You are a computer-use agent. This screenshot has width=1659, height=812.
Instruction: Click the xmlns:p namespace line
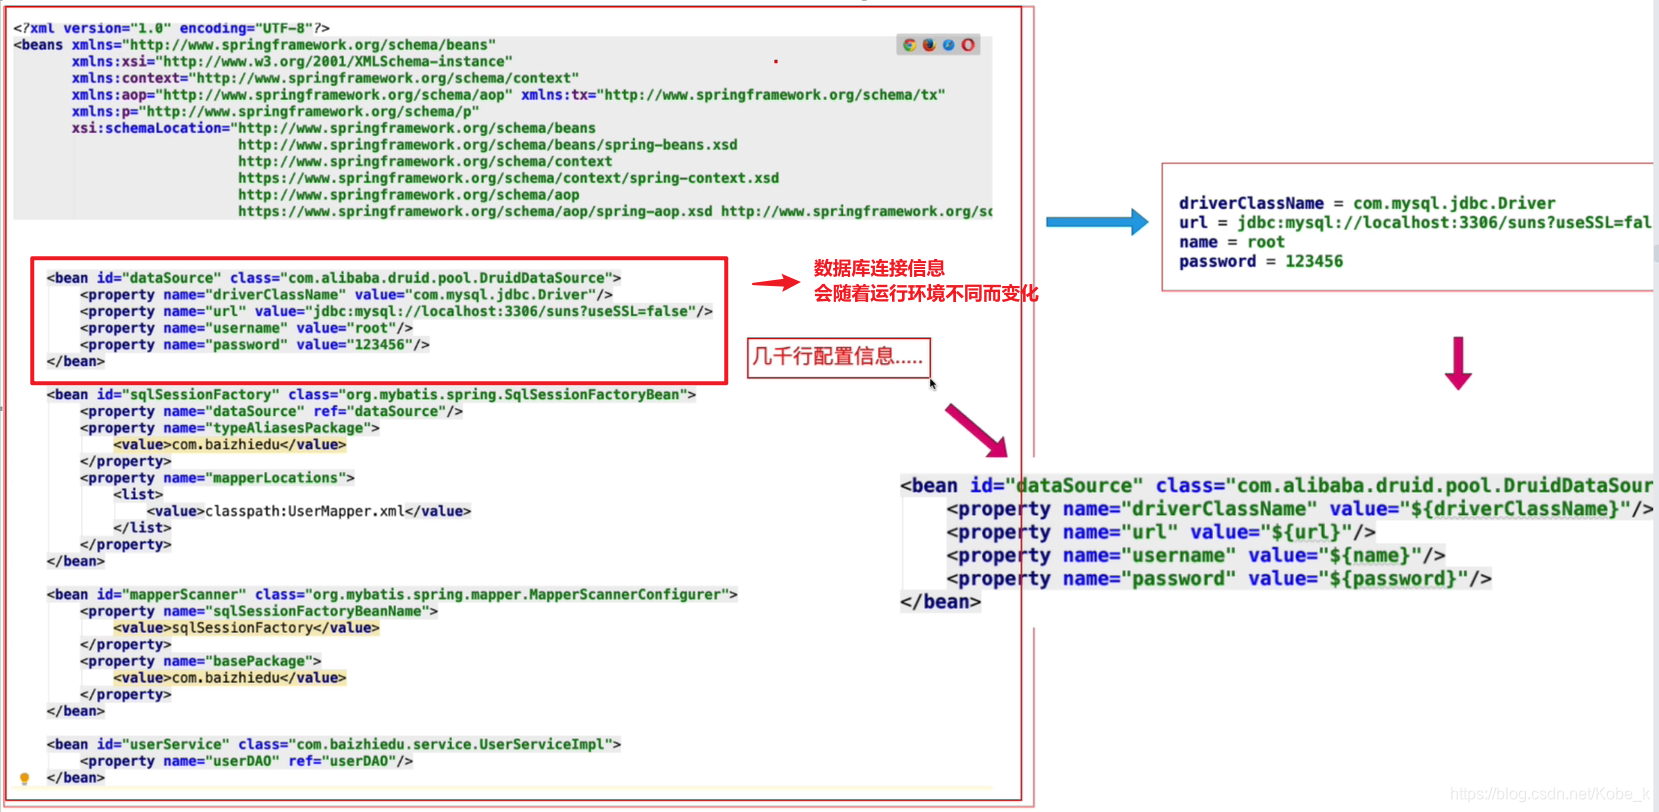point(275,111)
